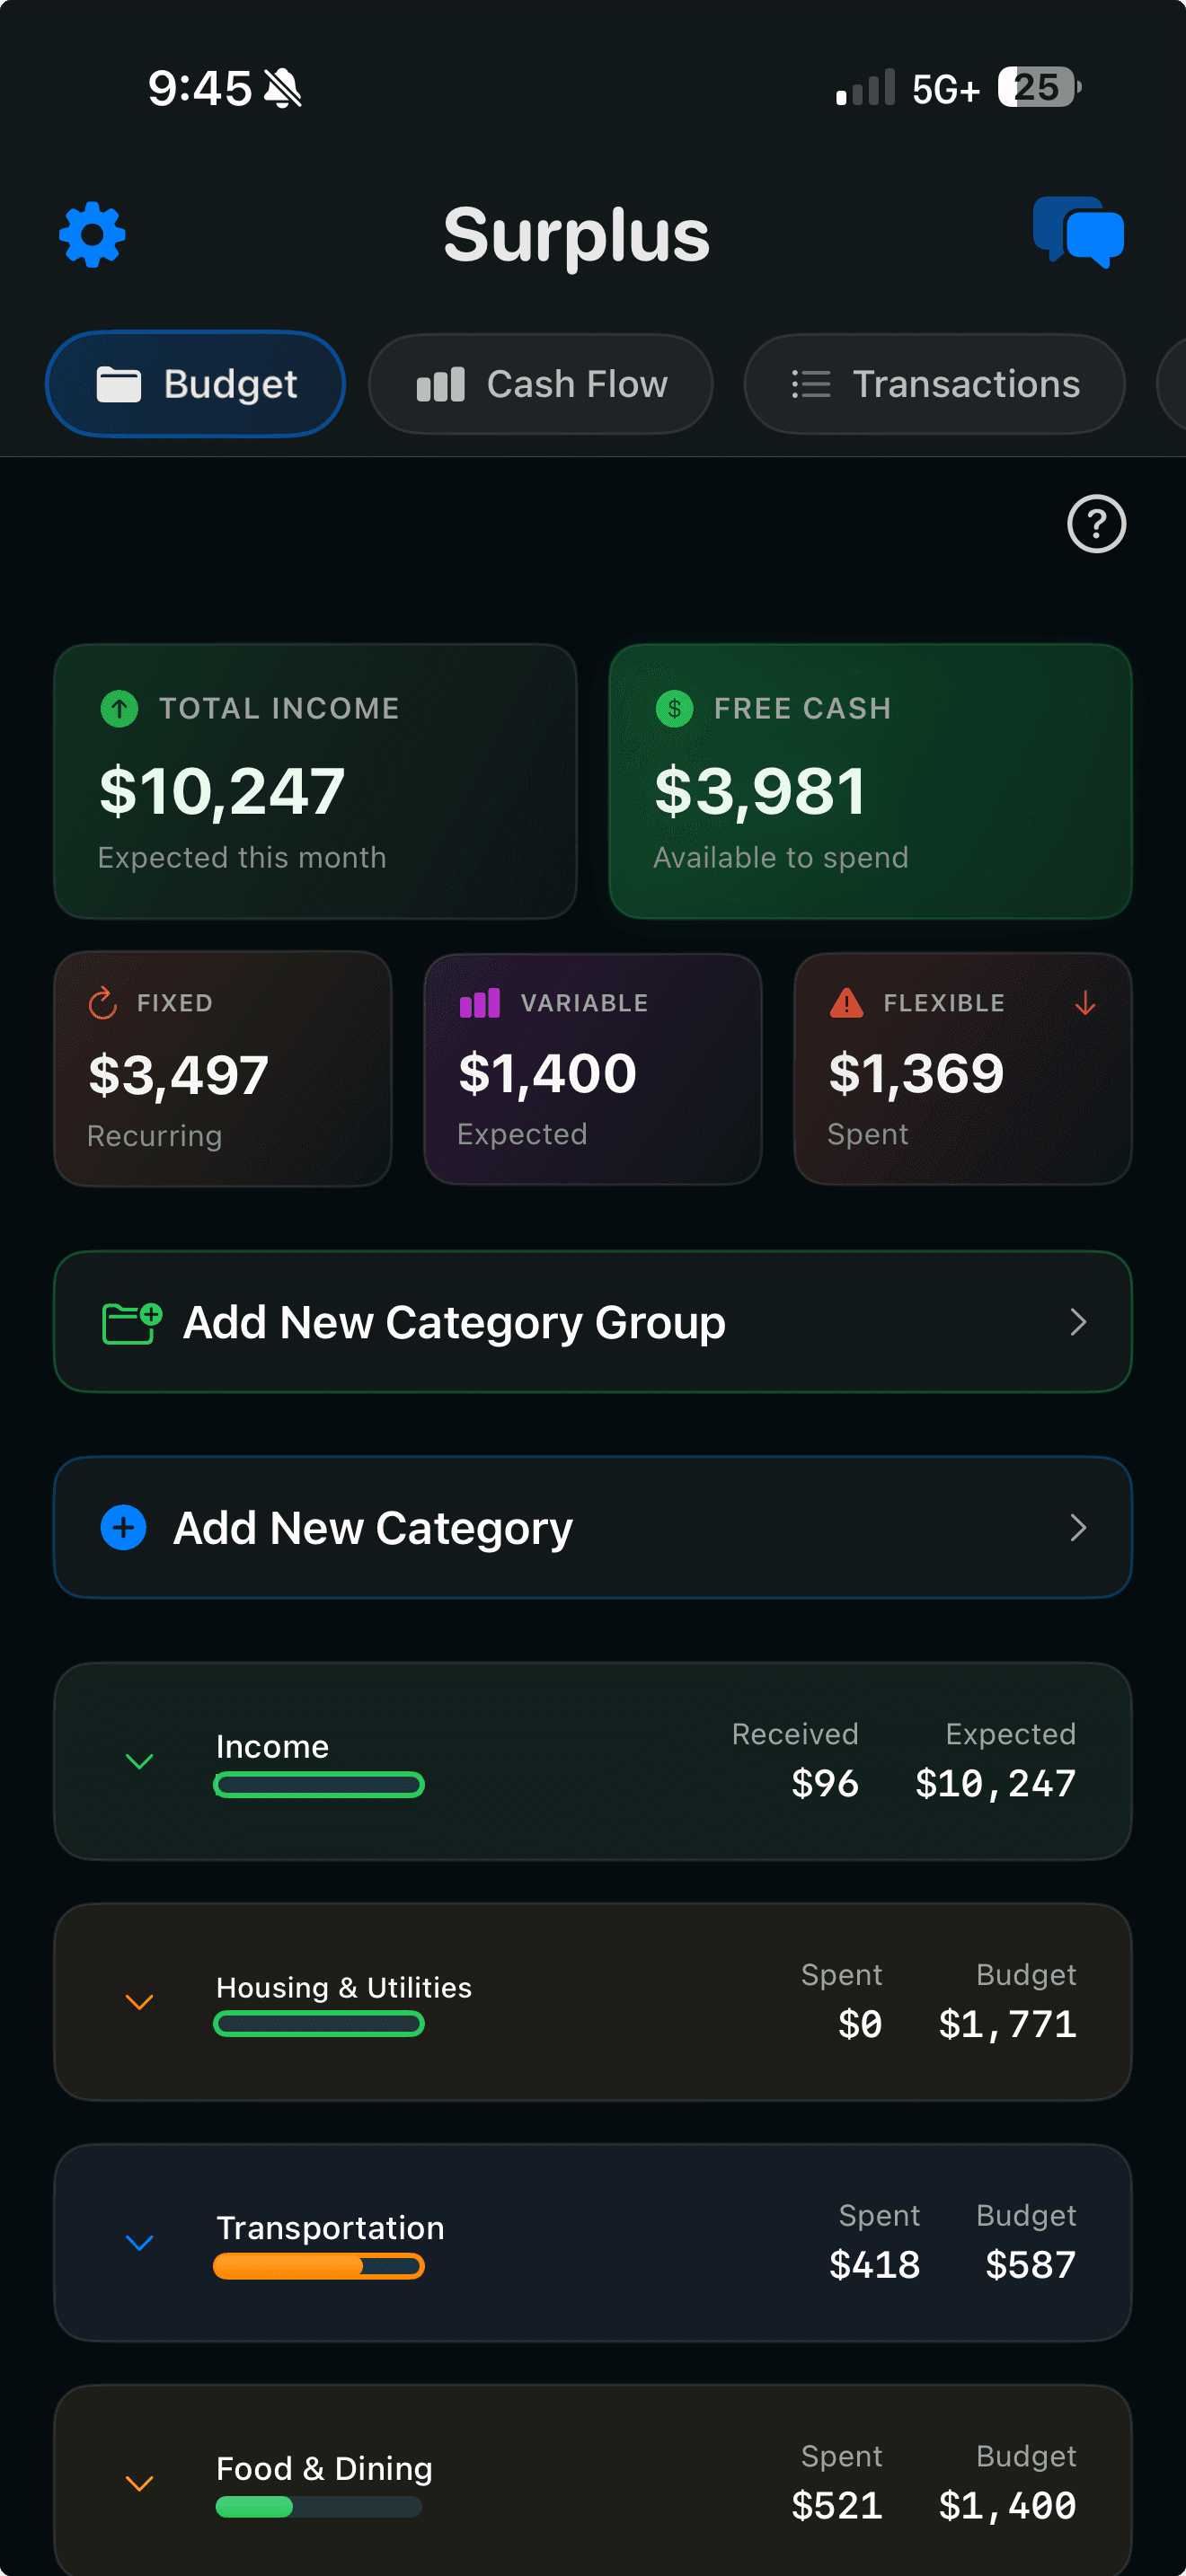Open the Transactions tab

932,383
